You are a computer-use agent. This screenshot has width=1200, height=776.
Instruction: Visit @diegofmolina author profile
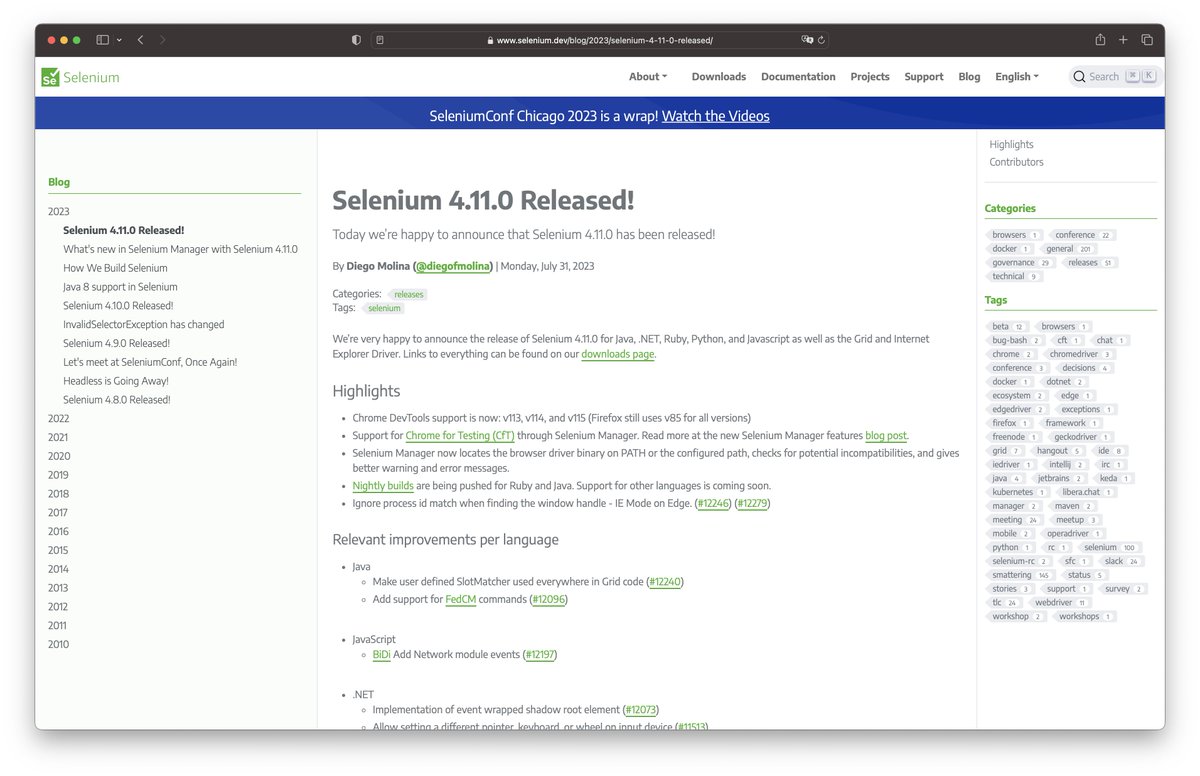(x=455, y=265)
